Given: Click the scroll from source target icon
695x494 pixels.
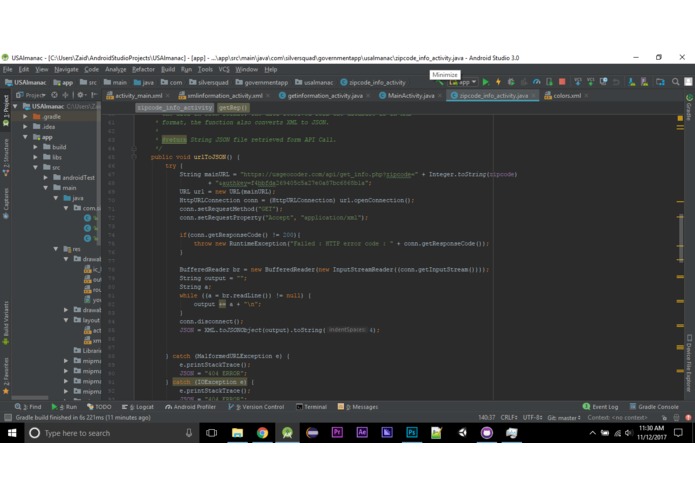Looking at the screenshot, I should [x=54, y=95].
